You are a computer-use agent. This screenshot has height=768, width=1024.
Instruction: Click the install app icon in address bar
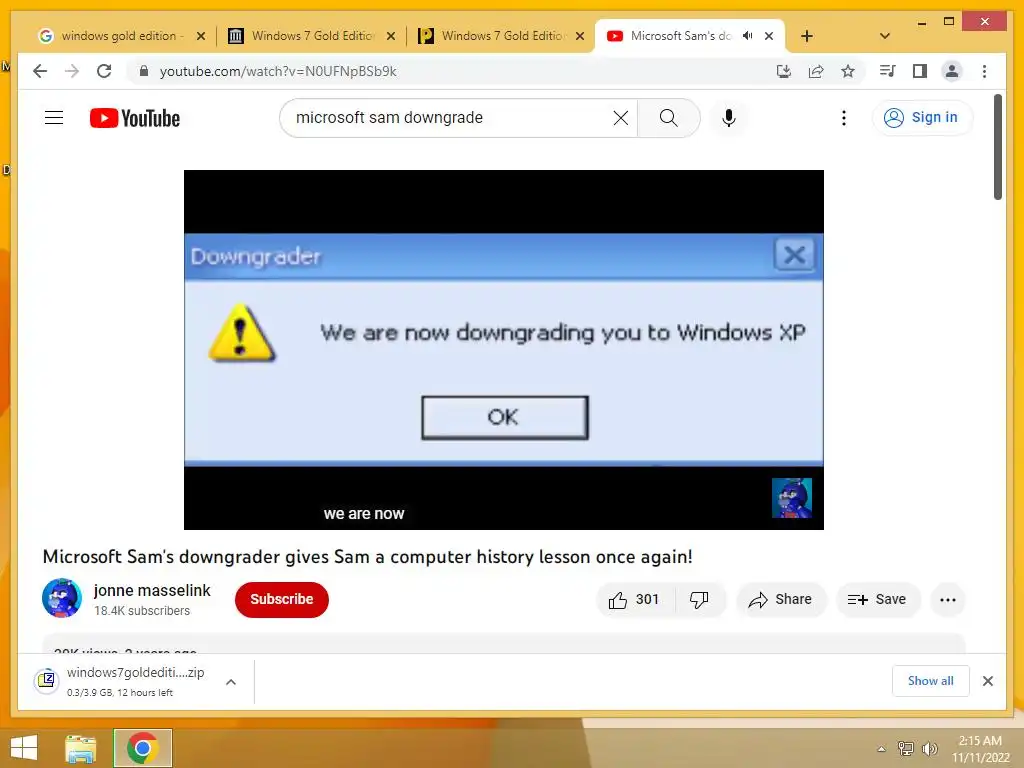point(784,71)
